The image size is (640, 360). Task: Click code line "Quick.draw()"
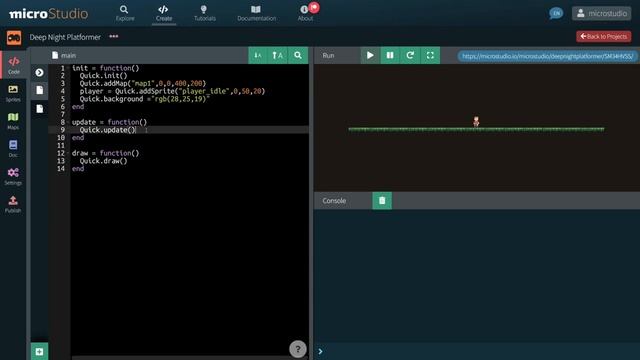(x=103, y=161)
